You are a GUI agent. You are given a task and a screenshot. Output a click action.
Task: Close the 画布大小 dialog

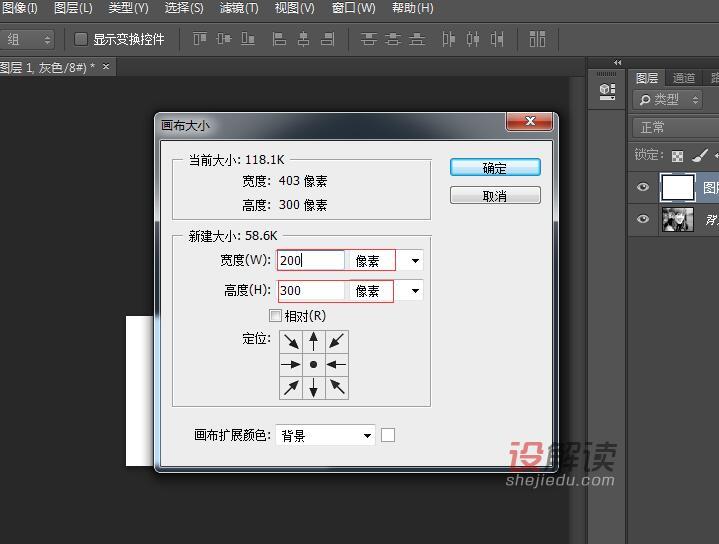tap(530, 121)
